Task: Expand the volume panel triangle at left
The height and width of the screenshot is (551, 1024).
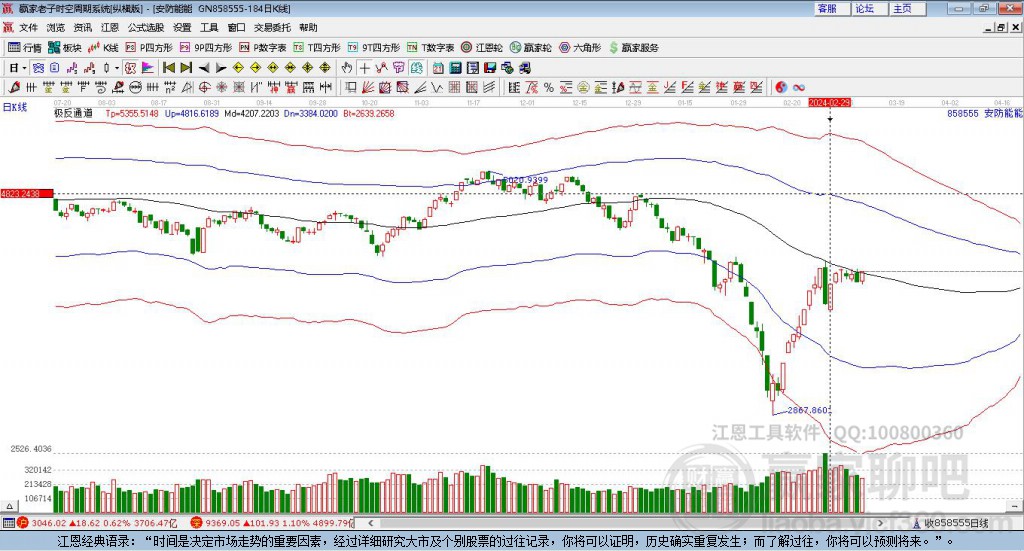Action: (x=9, y=506)
